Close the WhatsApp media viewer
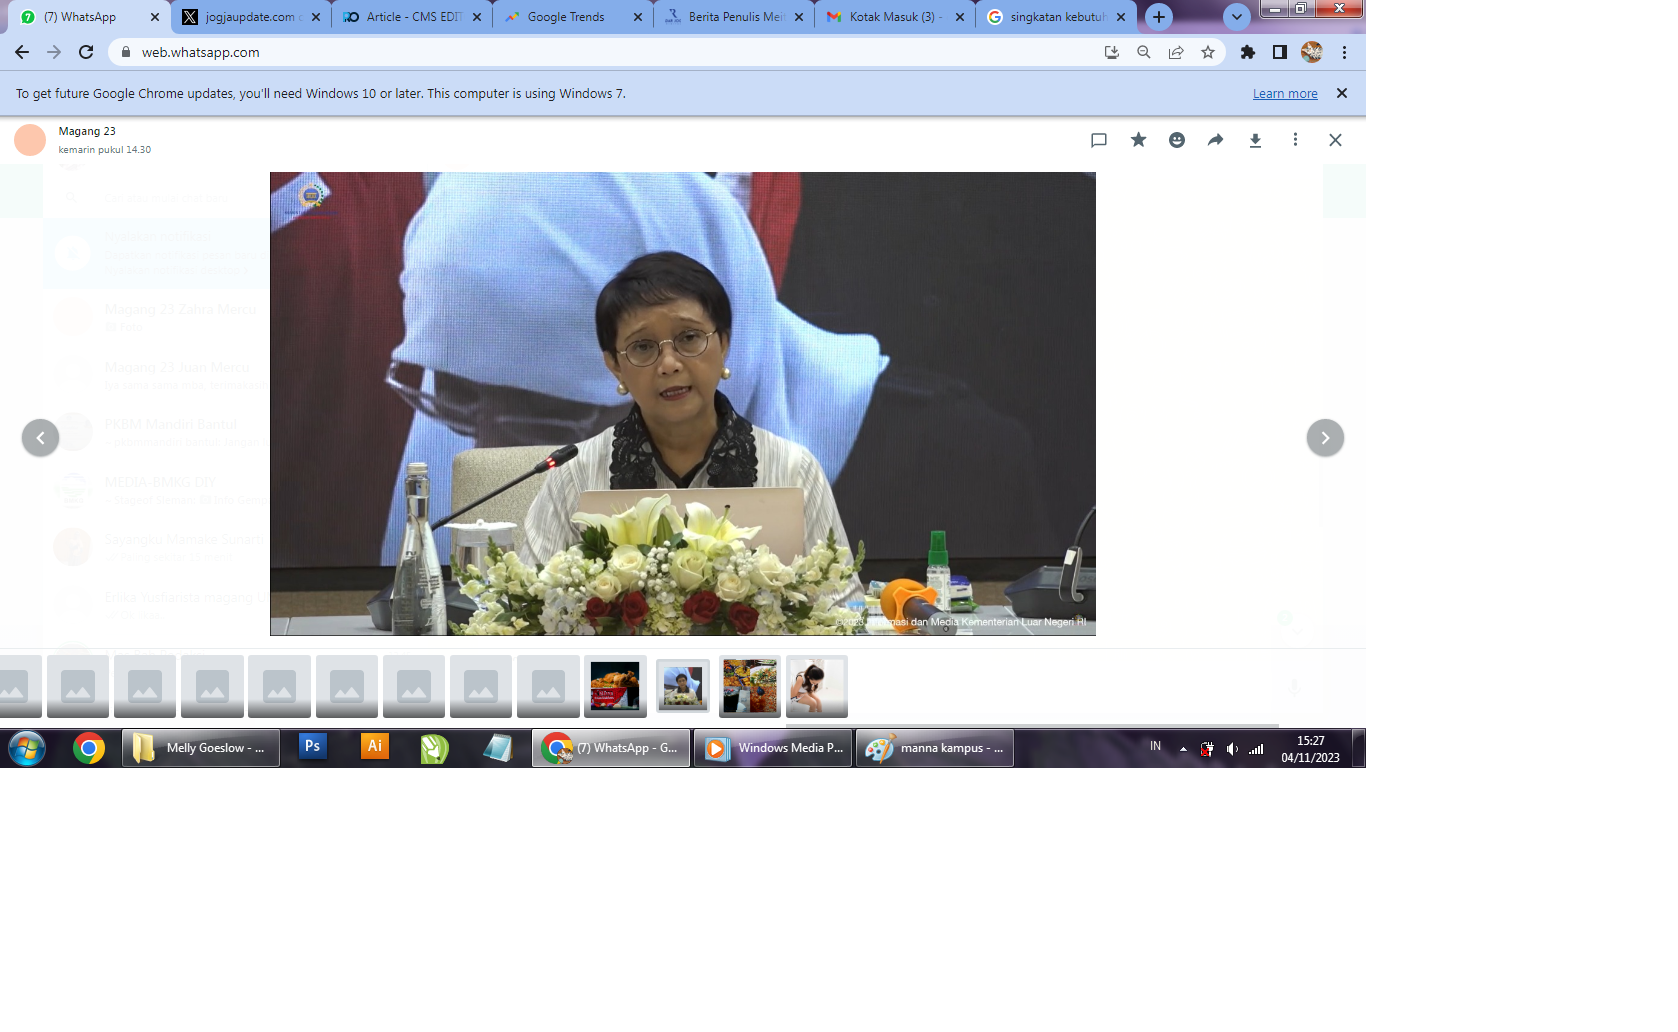 click(1335, 140)
